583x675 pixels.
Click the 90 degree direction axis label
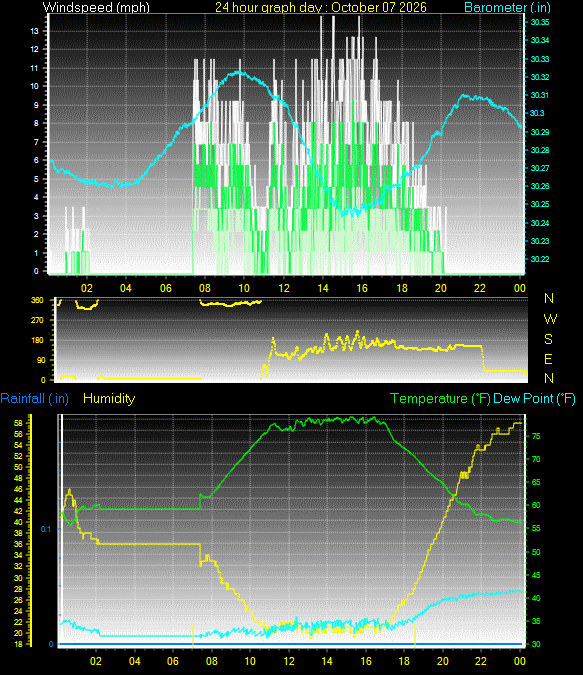[41, 360]
